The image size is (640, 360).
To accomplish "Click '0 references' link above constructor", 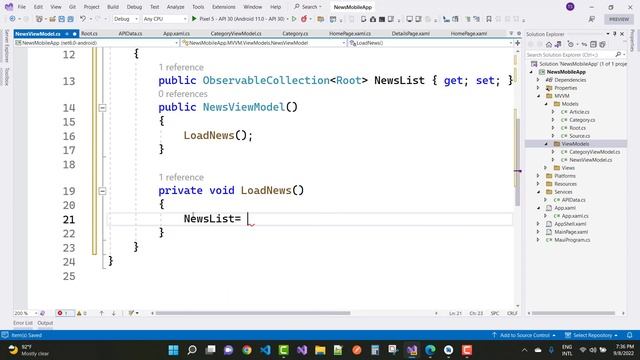I will (x=183, y=94).
